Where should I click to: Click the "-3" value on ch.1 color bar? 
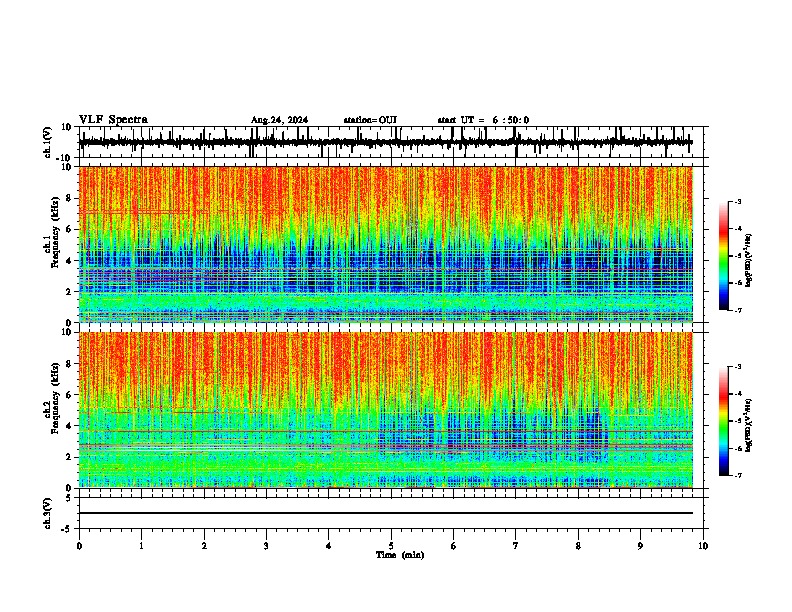(x=737, y=202)
